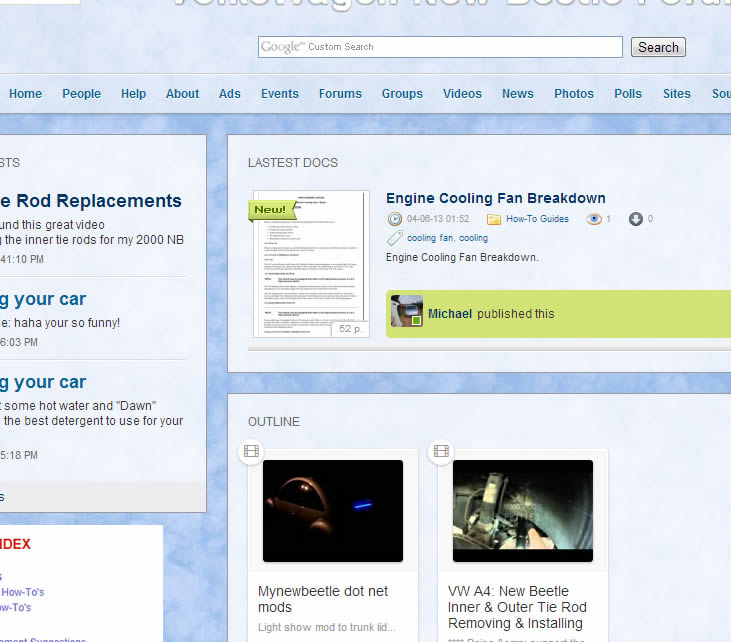
Task: Open the Engine Cooling Fan document thumbnail
Action: coord(311,263)
